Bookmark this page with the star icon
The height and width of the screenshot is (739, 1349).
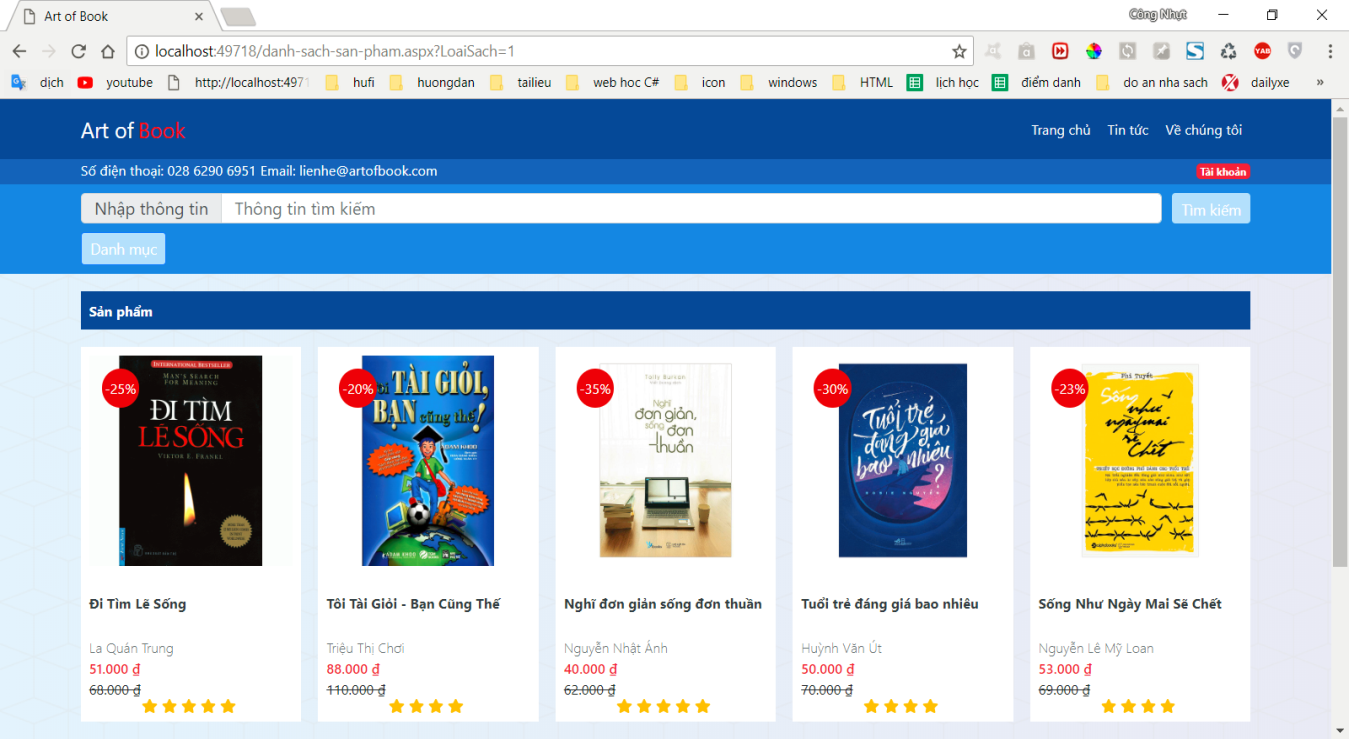coord(959,51)
